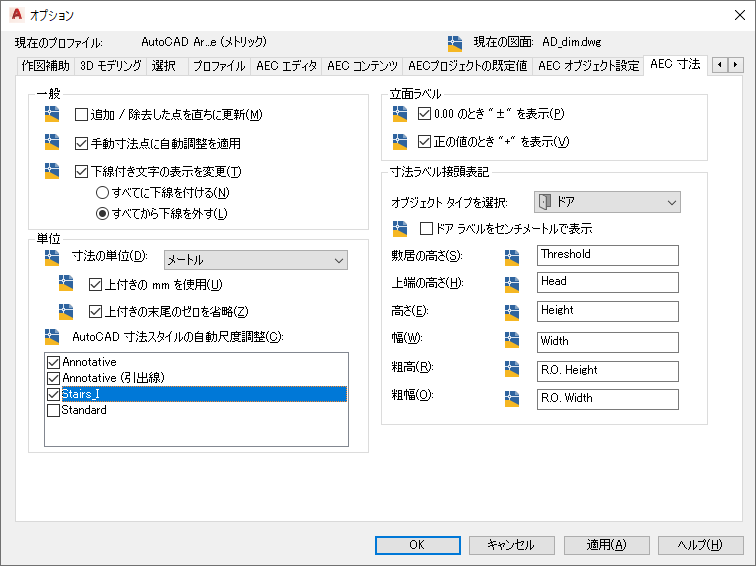The width and height of the screenshot is (756, 566).
Task: Switch to 3D モデリング tab
Action: pos(110,66)
